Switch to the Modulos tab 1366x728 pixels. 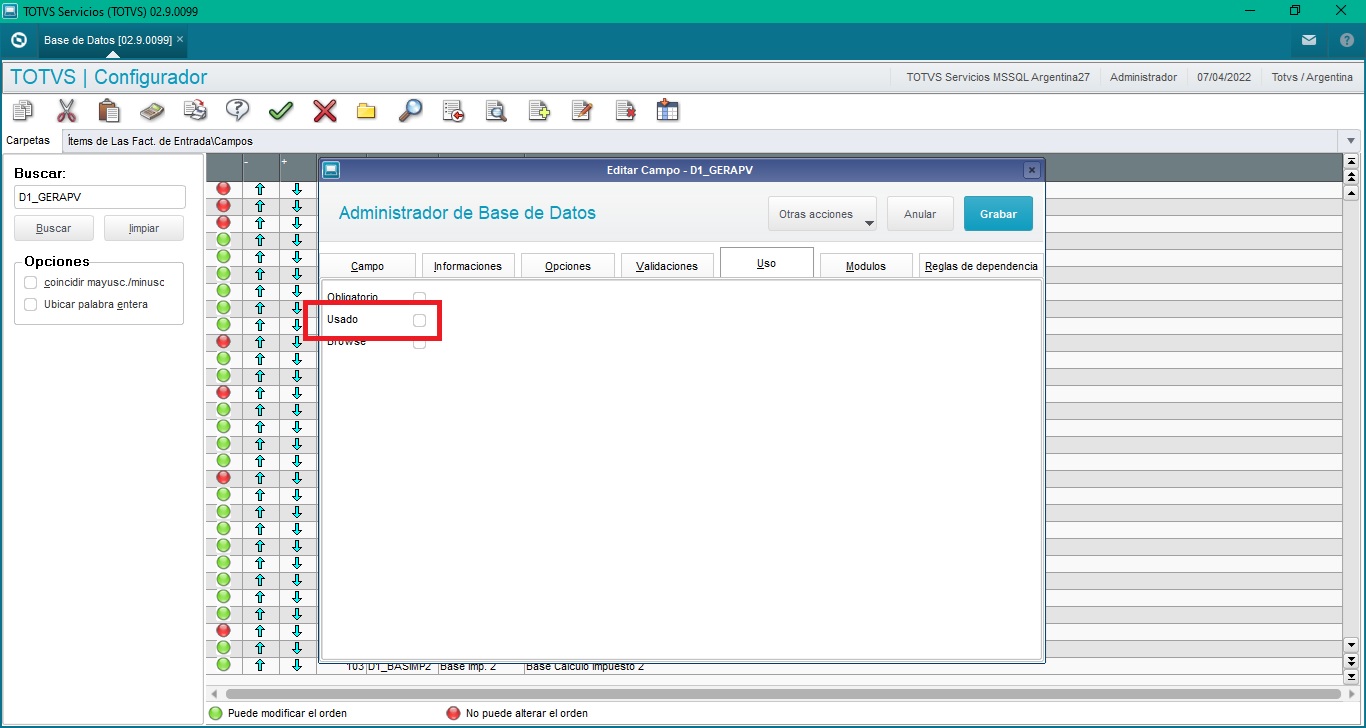coord(866,266)
